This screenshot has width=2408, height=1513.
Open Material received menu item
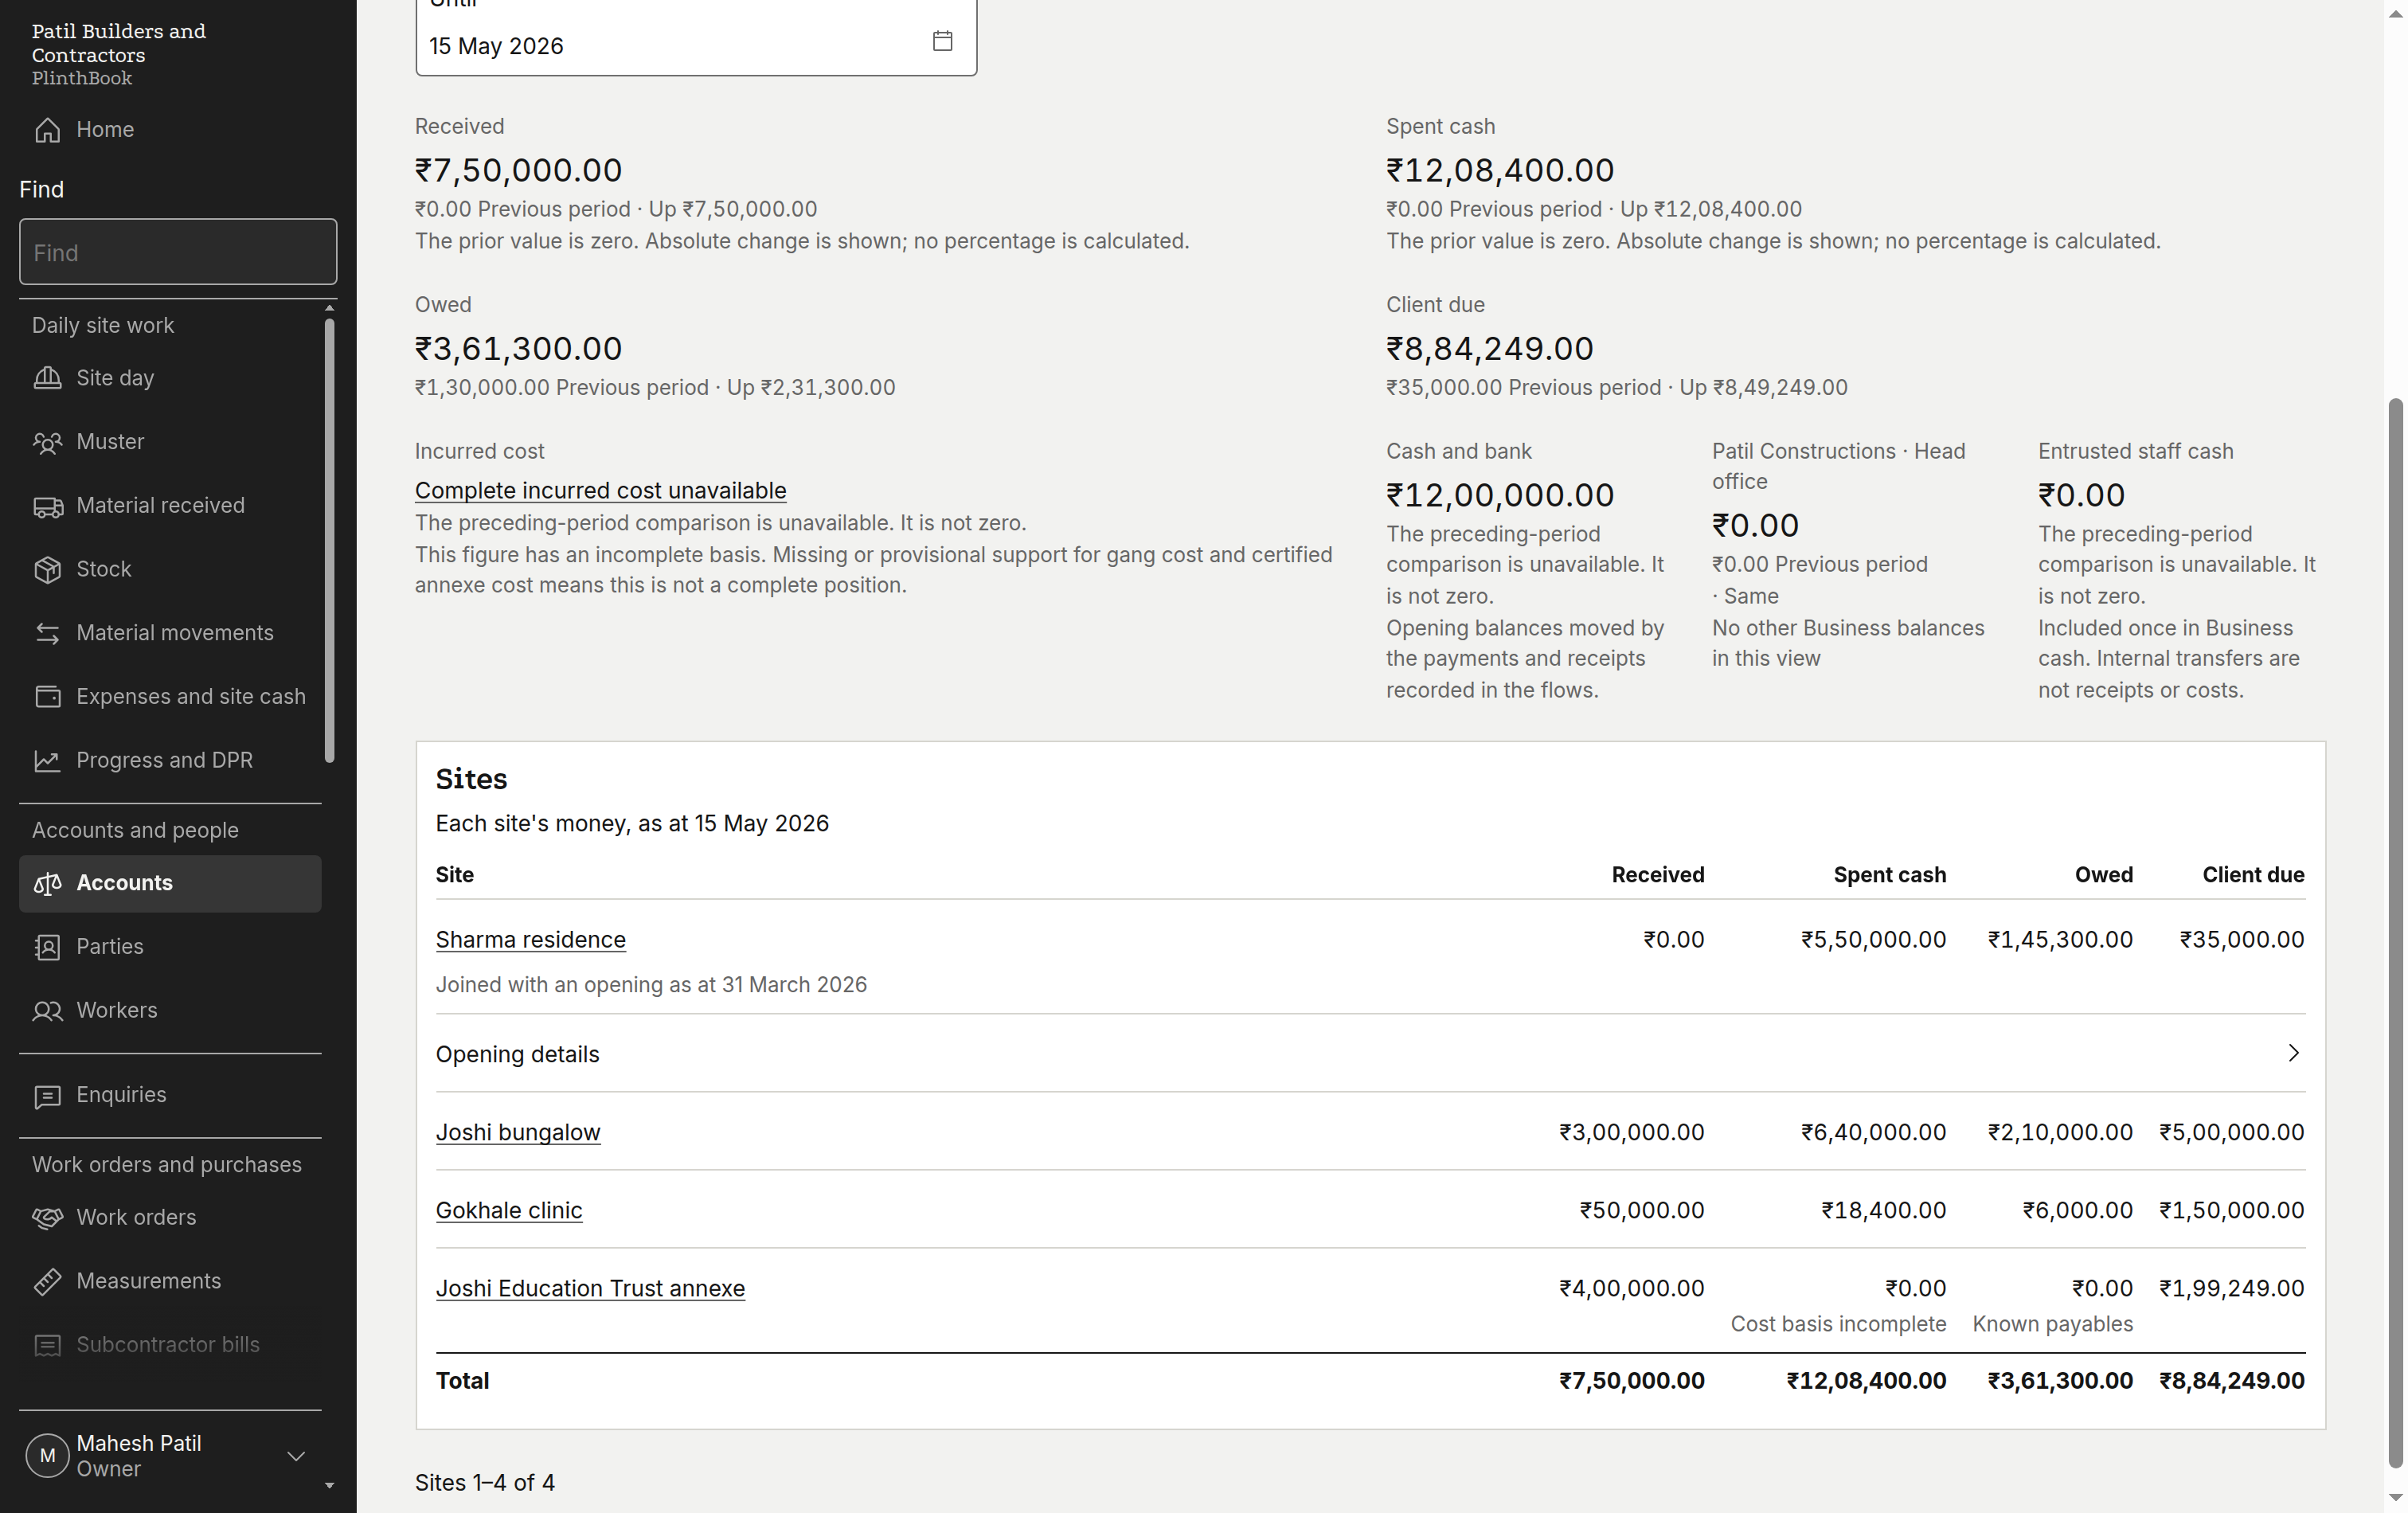pyautogui.click(x=170, y=506)
